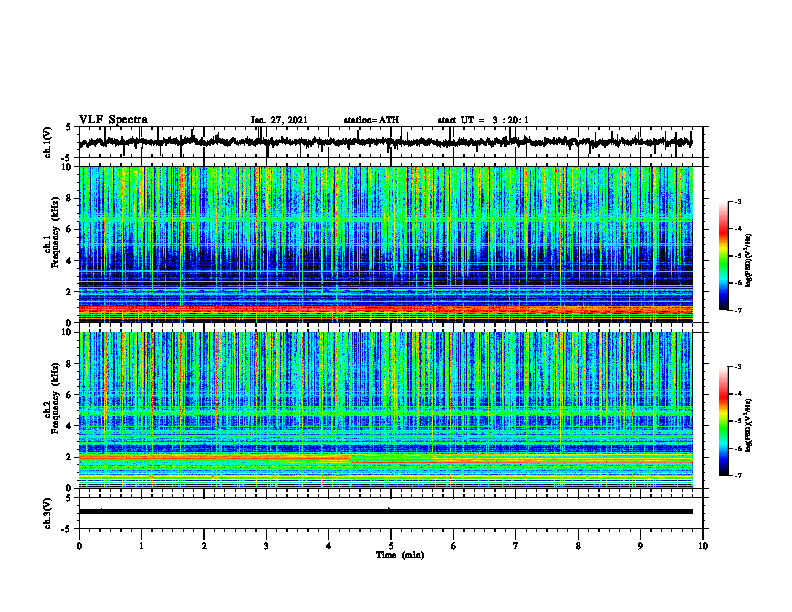The width and height of the screenshot is (792, 612).
Task: Click the '-5' volt tick on ch.3(V) axis
Action: click(67, 529)
